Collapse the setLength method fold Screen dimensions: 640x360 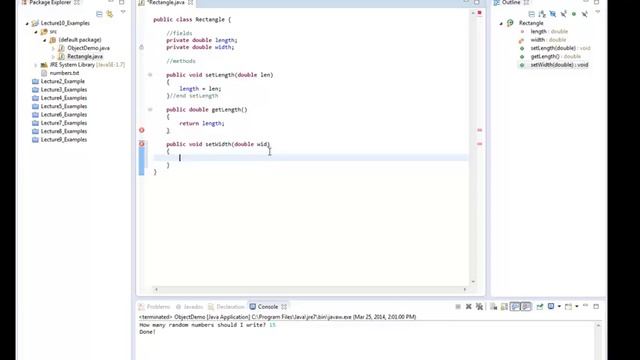coord(150,75)
